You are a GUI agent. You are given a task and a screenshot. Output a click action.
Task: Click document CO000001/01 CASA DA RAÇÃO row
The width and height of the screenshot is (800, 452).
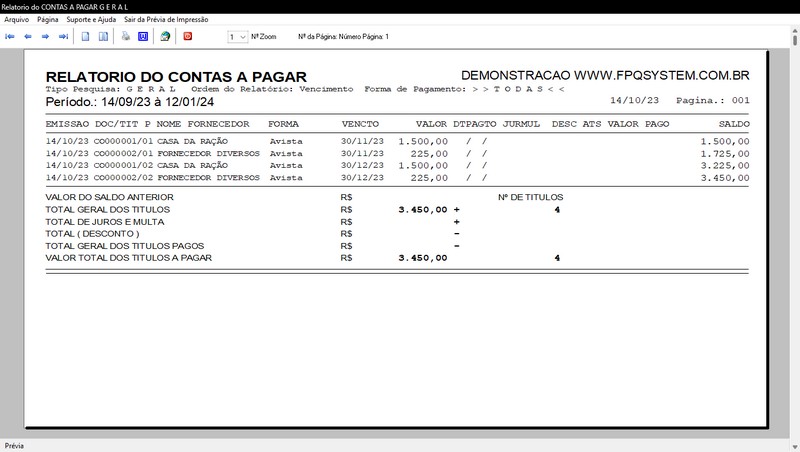(x=397, y=141)
